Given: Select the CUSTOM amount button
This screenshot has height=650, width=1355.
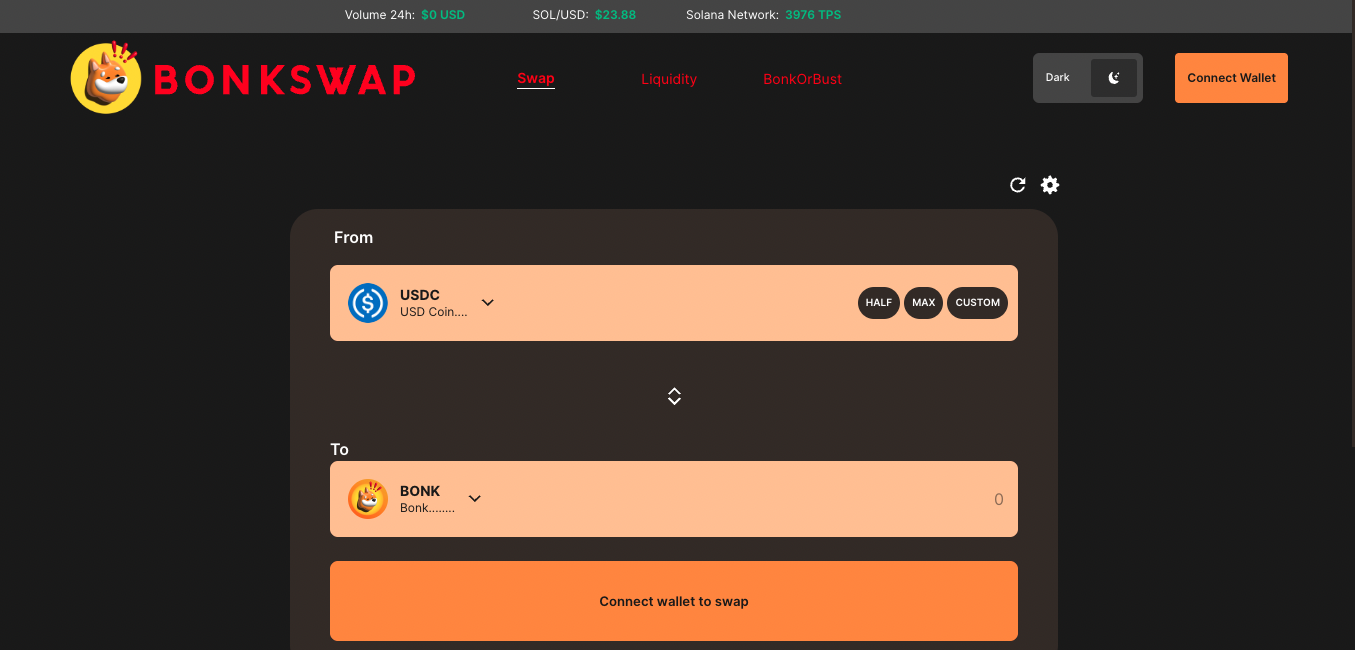Looking at the screenshot, I should tap(977, 303).
